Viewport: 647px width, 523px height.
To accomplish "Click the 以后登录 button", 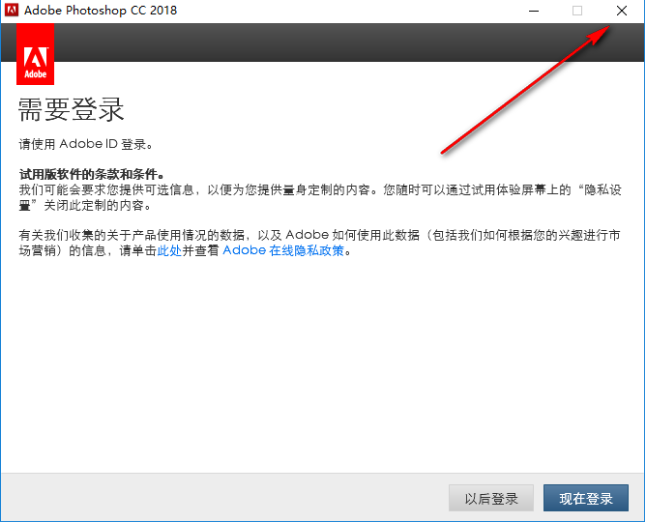I will click(x=491, y=498).
